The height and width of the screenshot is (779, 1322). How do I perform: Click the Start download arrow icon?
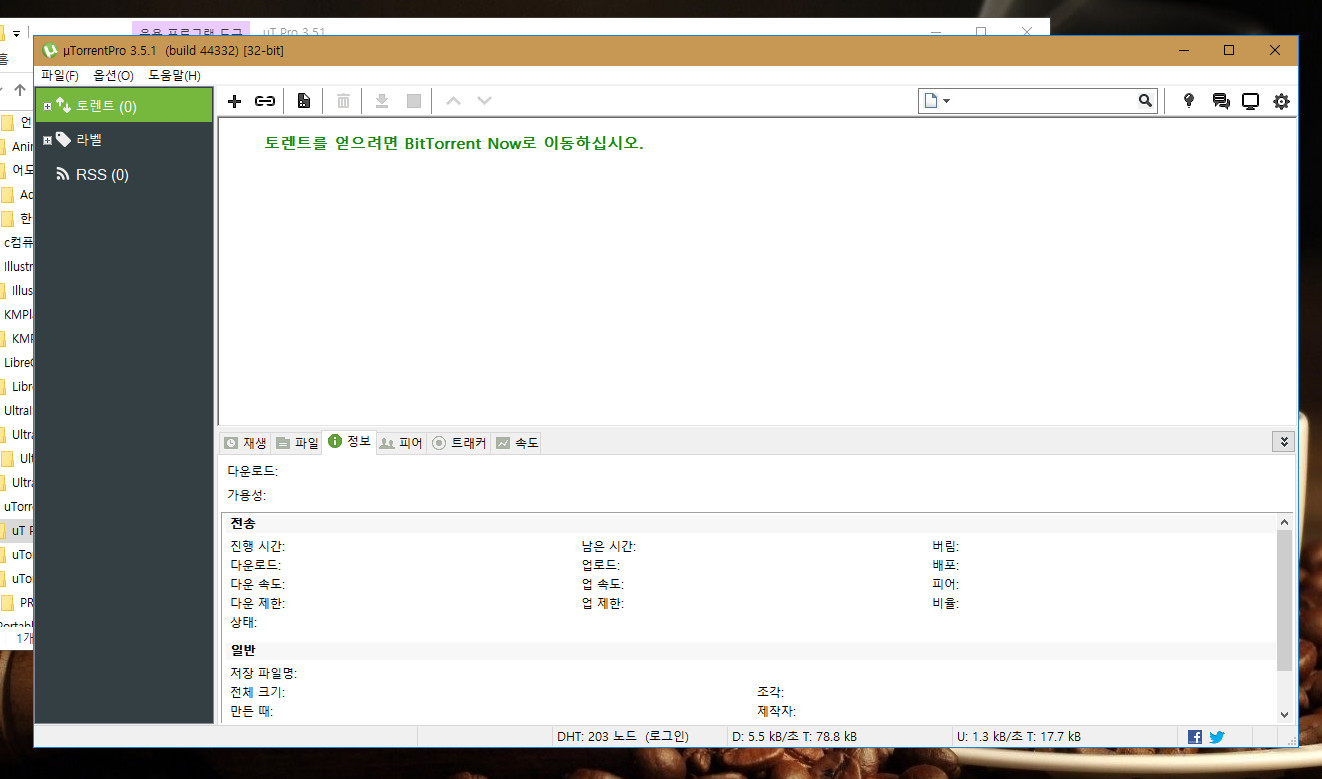(x=381, y=101)
